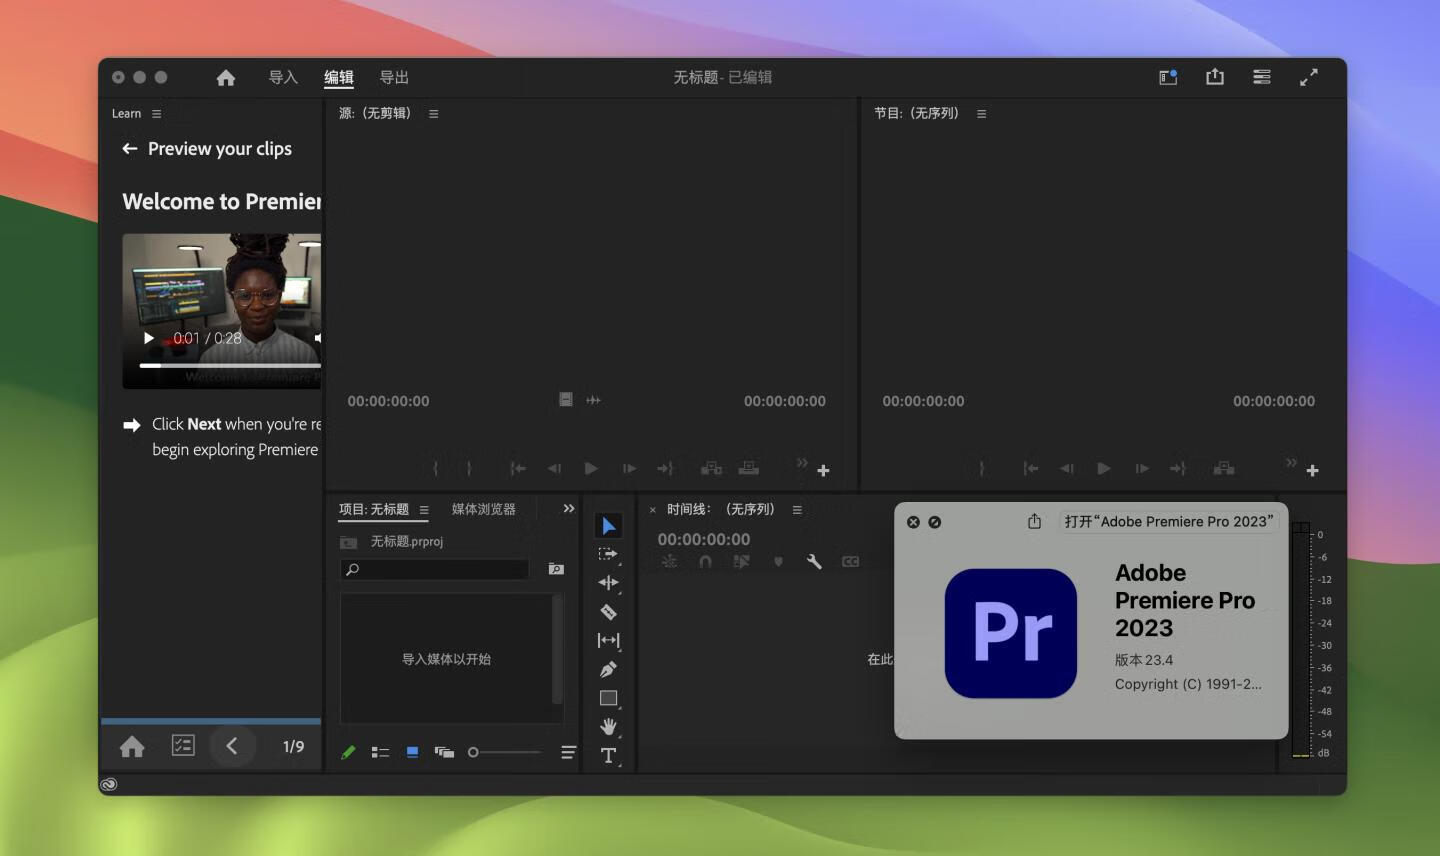Select the Pen tool
Image resolution: width=1440 pixels, height=856 pixels.
608,669
